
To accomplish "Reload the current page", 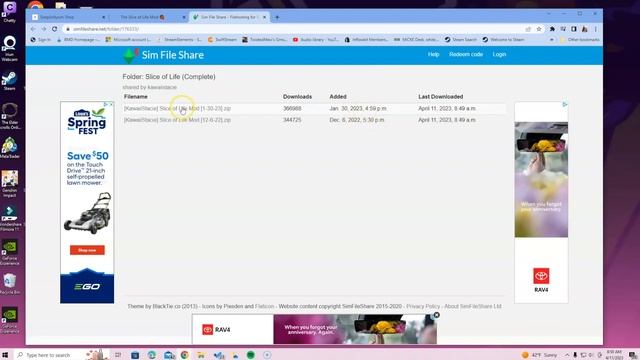I will (x=54, y=29).
